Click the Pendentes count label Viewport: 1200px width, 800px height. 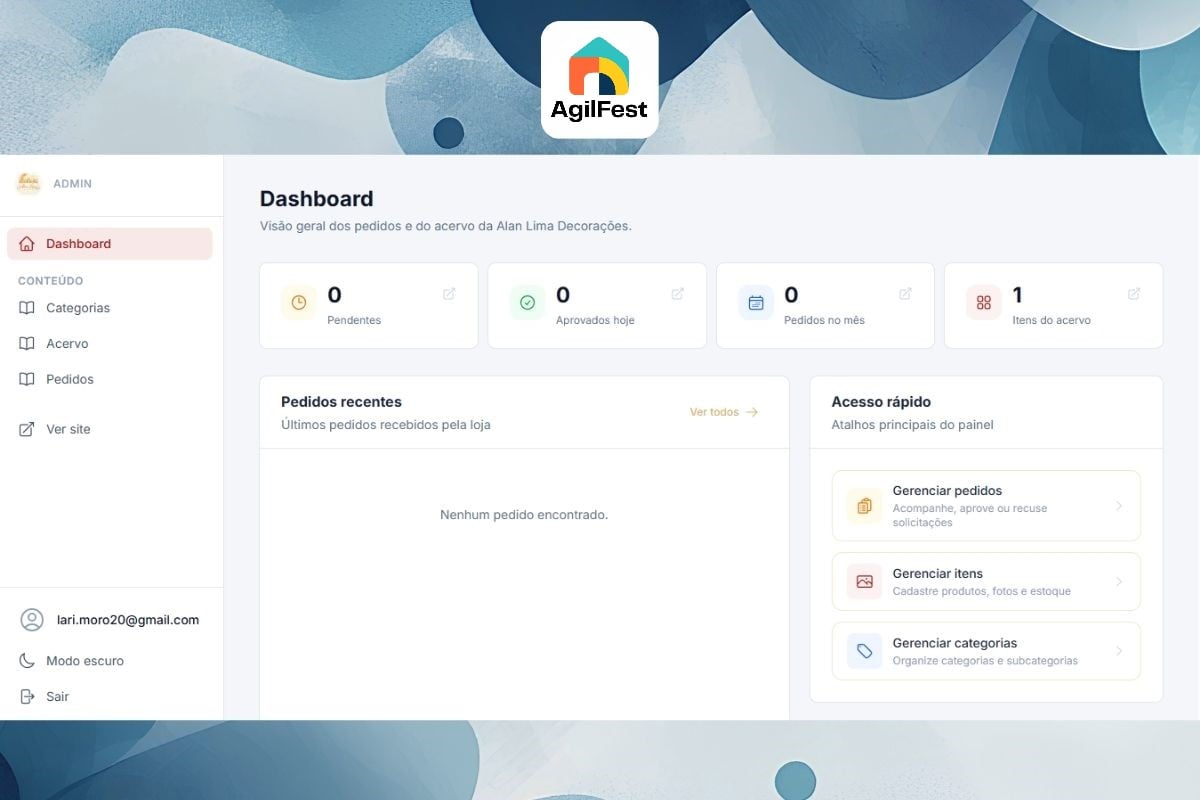point(354,320)
